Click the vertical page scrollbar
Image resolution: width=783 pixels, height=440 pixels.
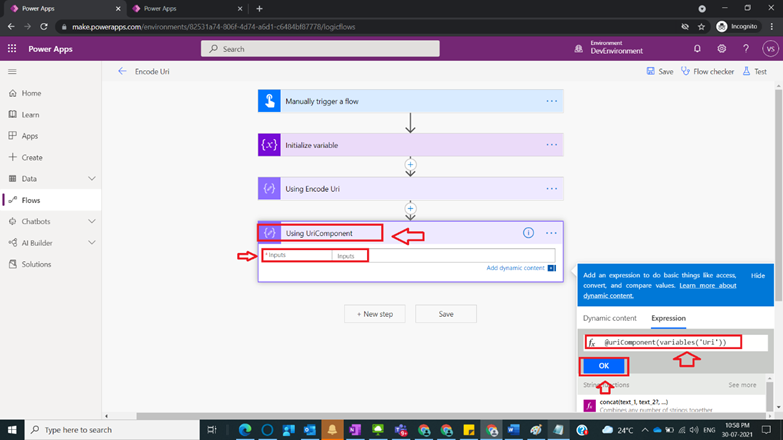coord(779,195)
